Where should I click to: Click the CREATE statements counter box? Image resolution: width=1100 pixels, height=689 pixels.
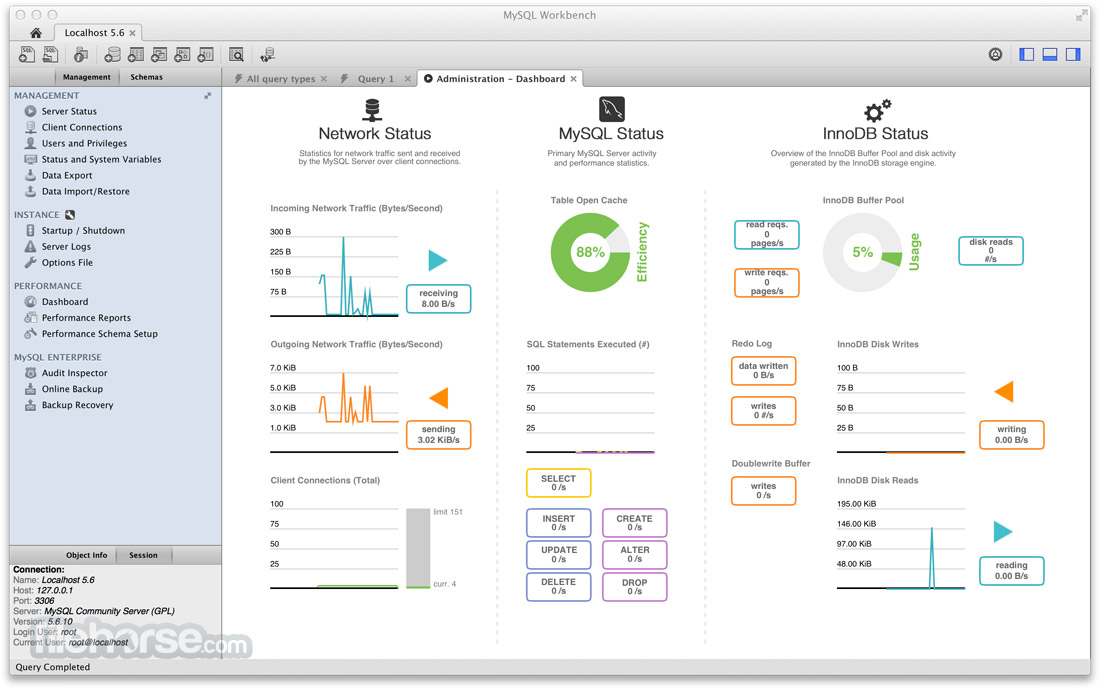(634, 523)
